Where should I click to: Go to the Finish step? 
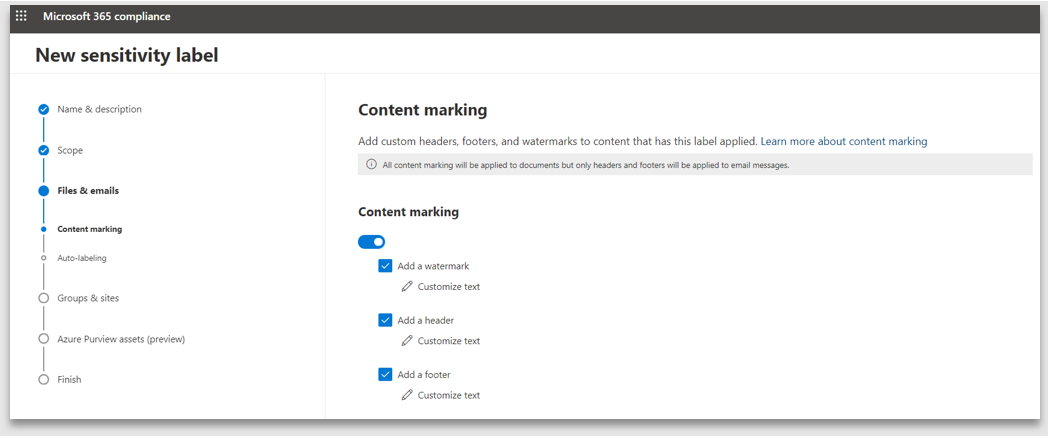point(69,380)
